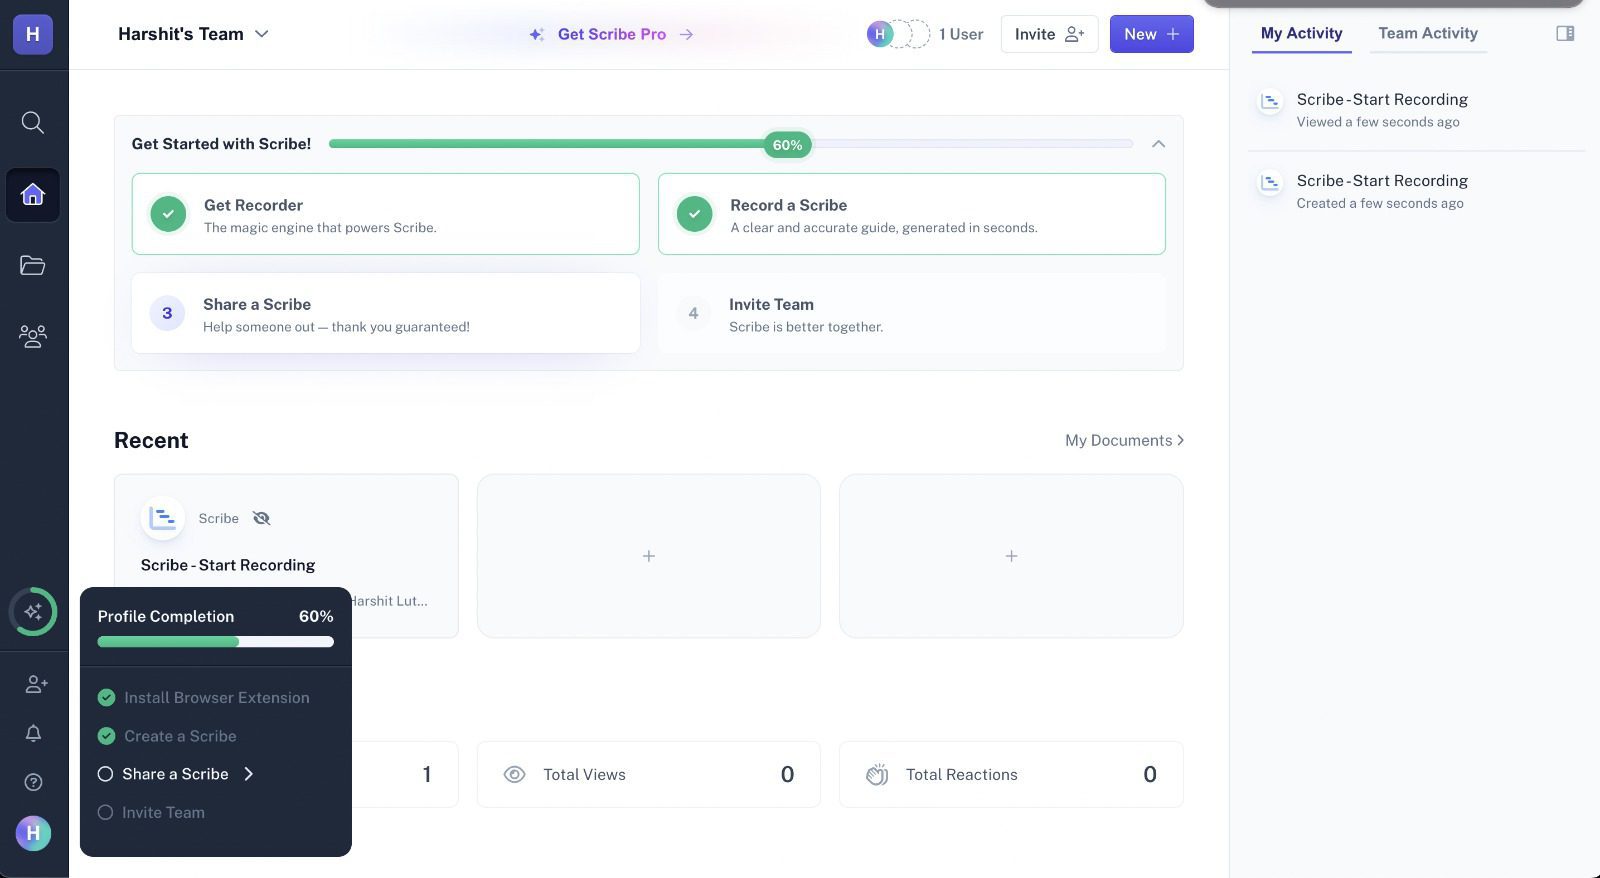The height and width of the screenshot is (878, 1600).
Task: Click the Get Started 60% progress bar
Action: coord(731,144)
